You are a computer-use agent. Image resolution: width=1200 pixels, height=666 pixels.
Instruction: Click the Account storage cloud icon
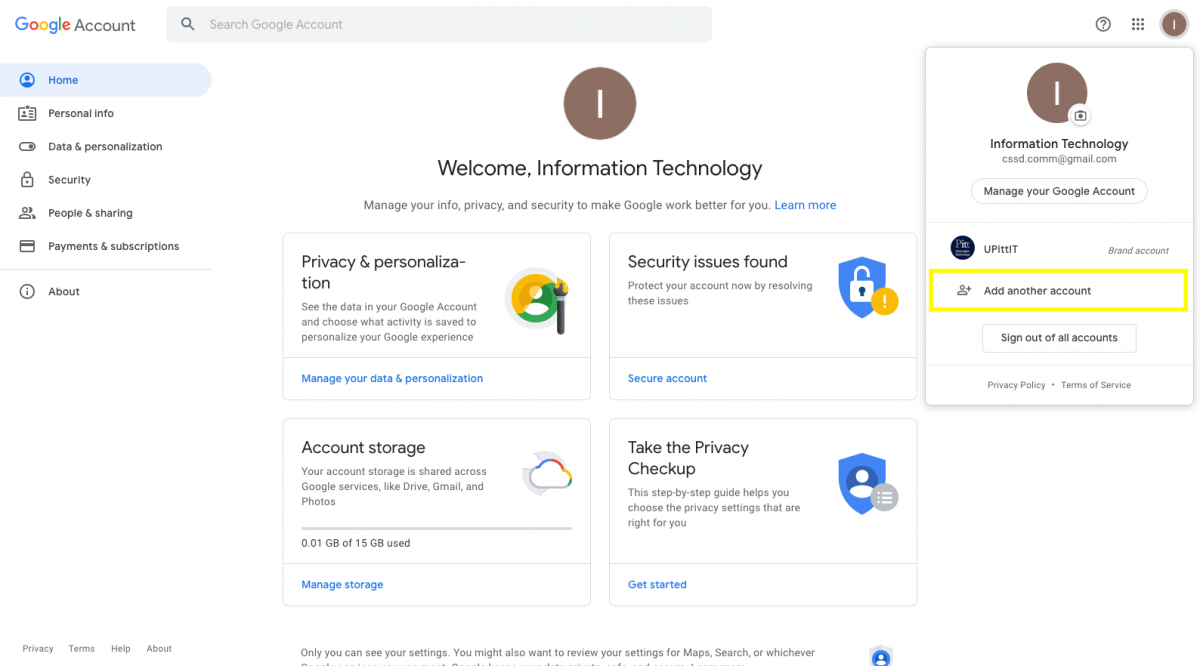click(x=548, y=472)
